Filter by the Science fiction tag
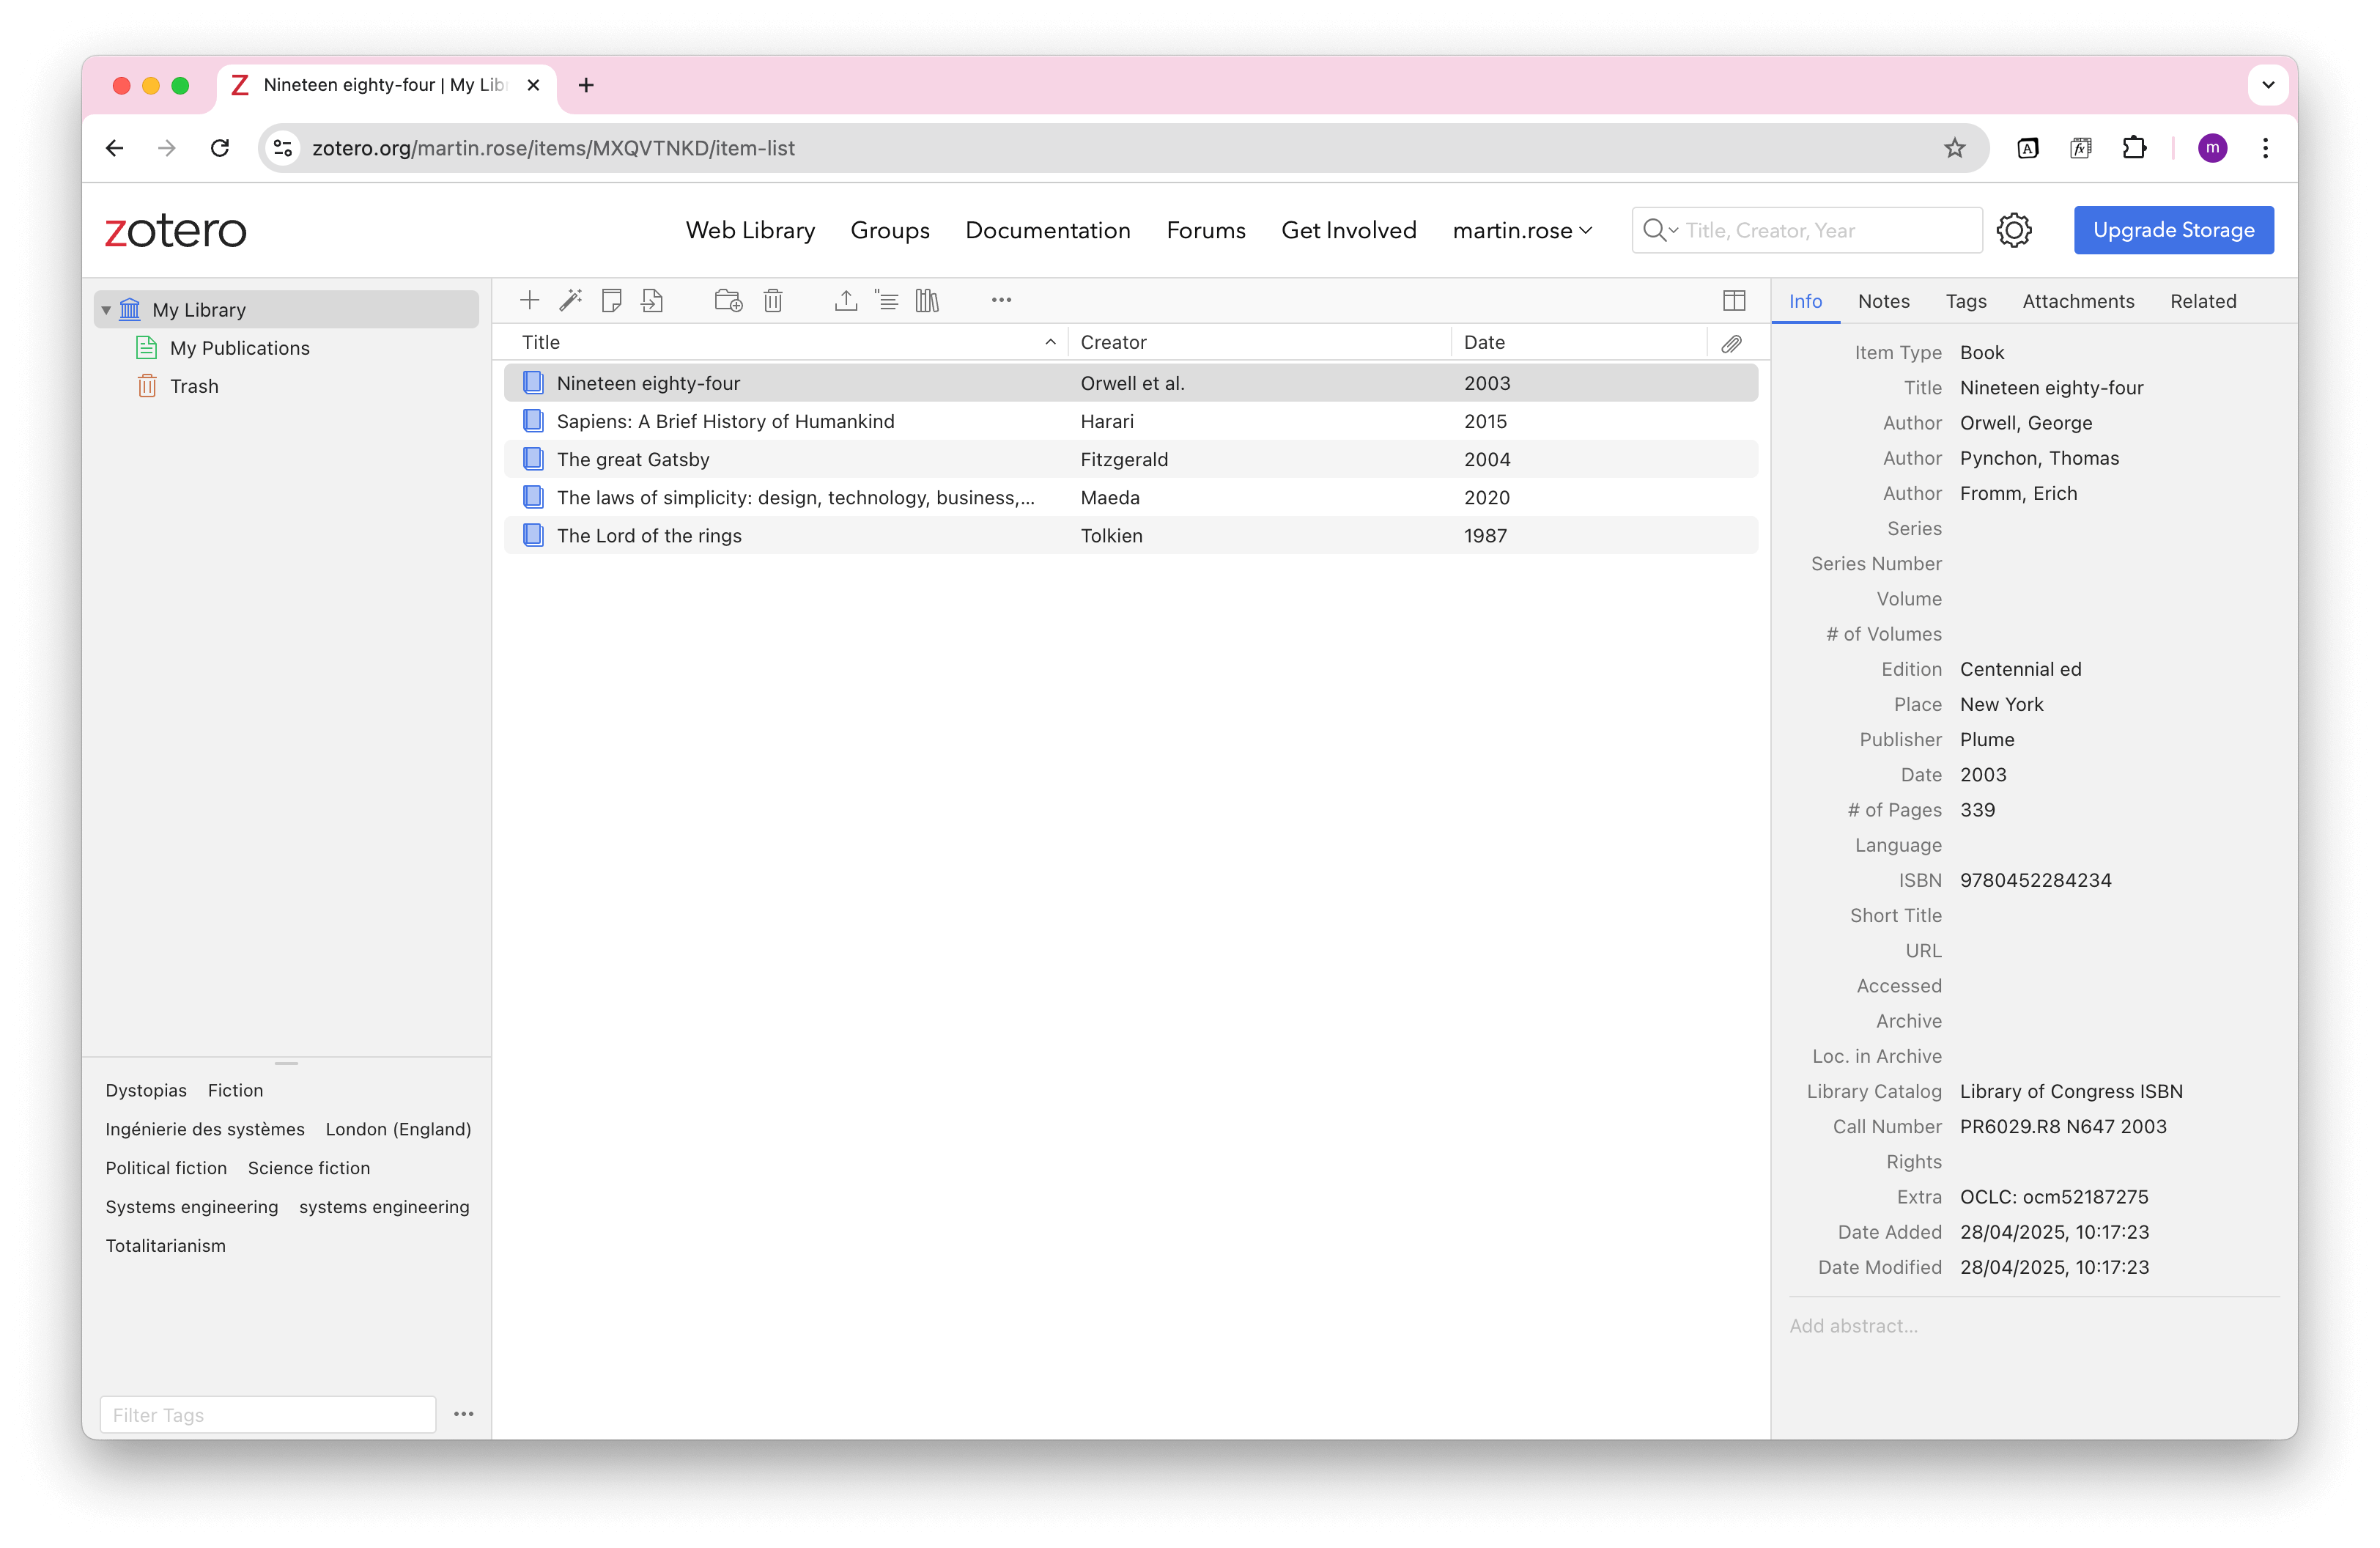The width and height of the screenshot is (2380, 1548). coord(309,1167)
